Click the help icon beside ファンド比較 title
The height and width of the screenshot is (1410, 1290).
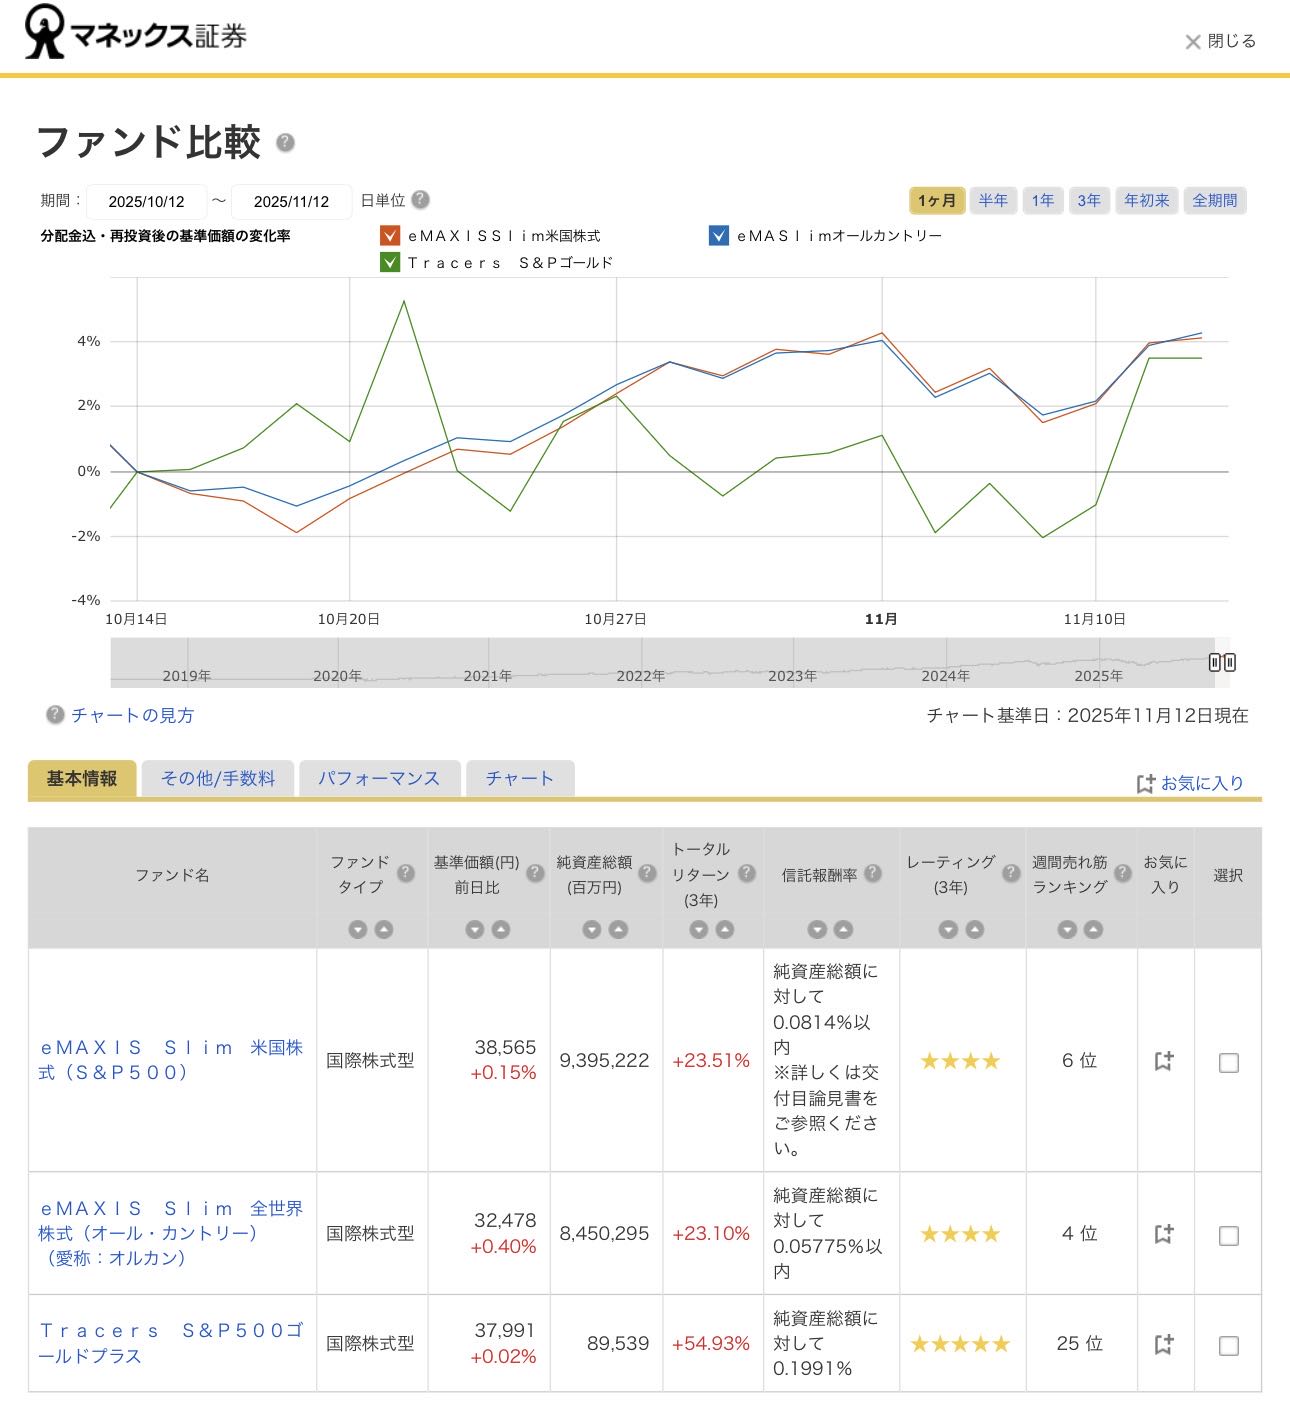coord(285,143)
